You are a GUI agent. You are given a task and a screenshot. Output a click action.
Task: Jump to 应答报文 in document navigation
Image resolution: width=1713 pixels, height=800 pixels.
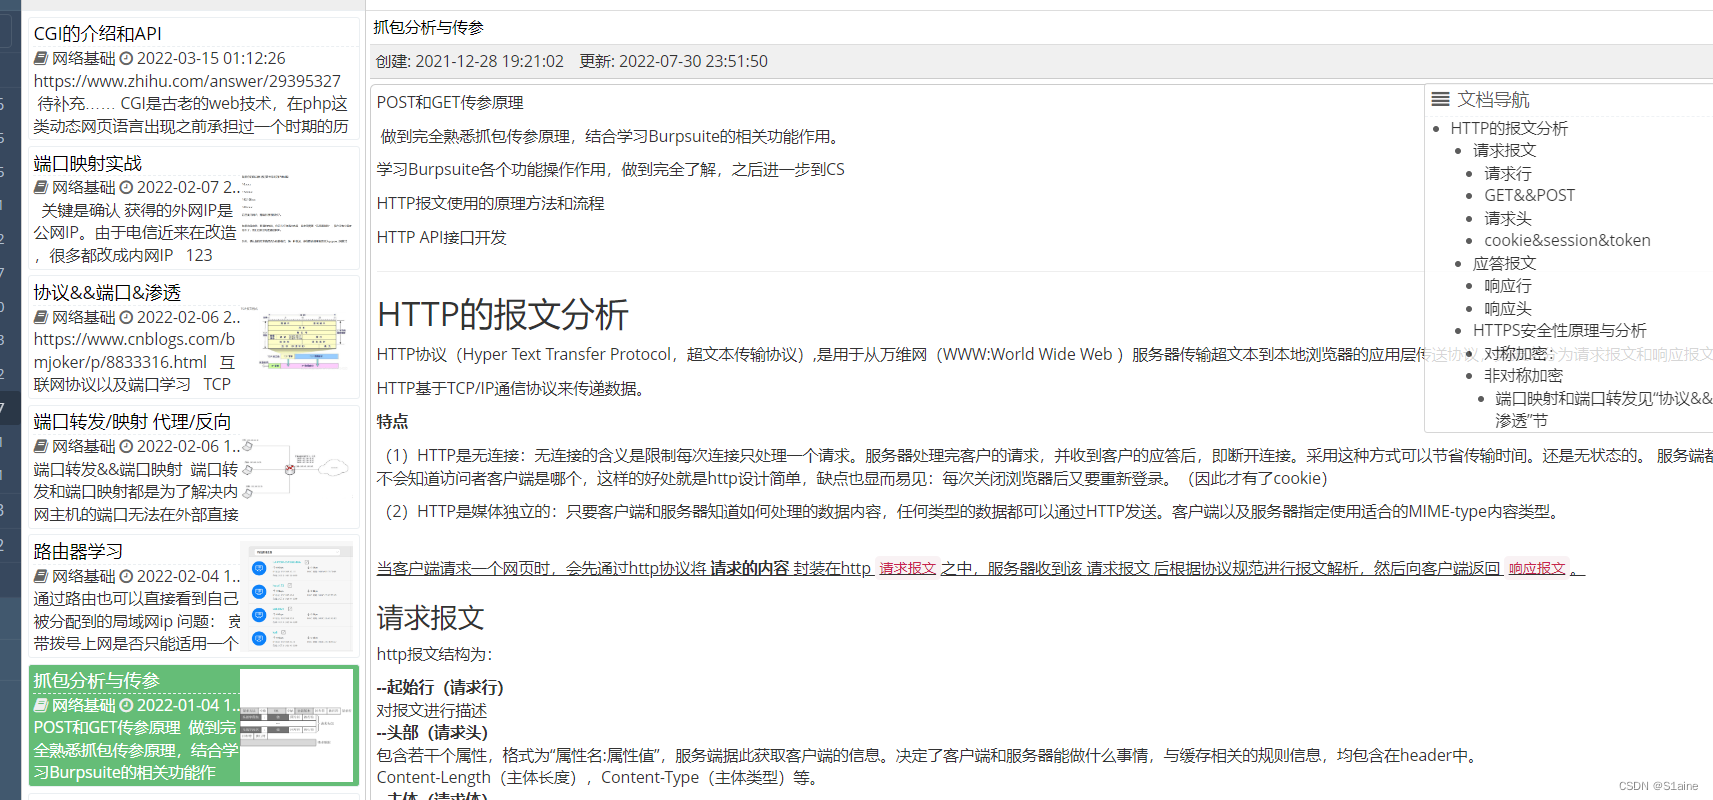(1504, 263)
